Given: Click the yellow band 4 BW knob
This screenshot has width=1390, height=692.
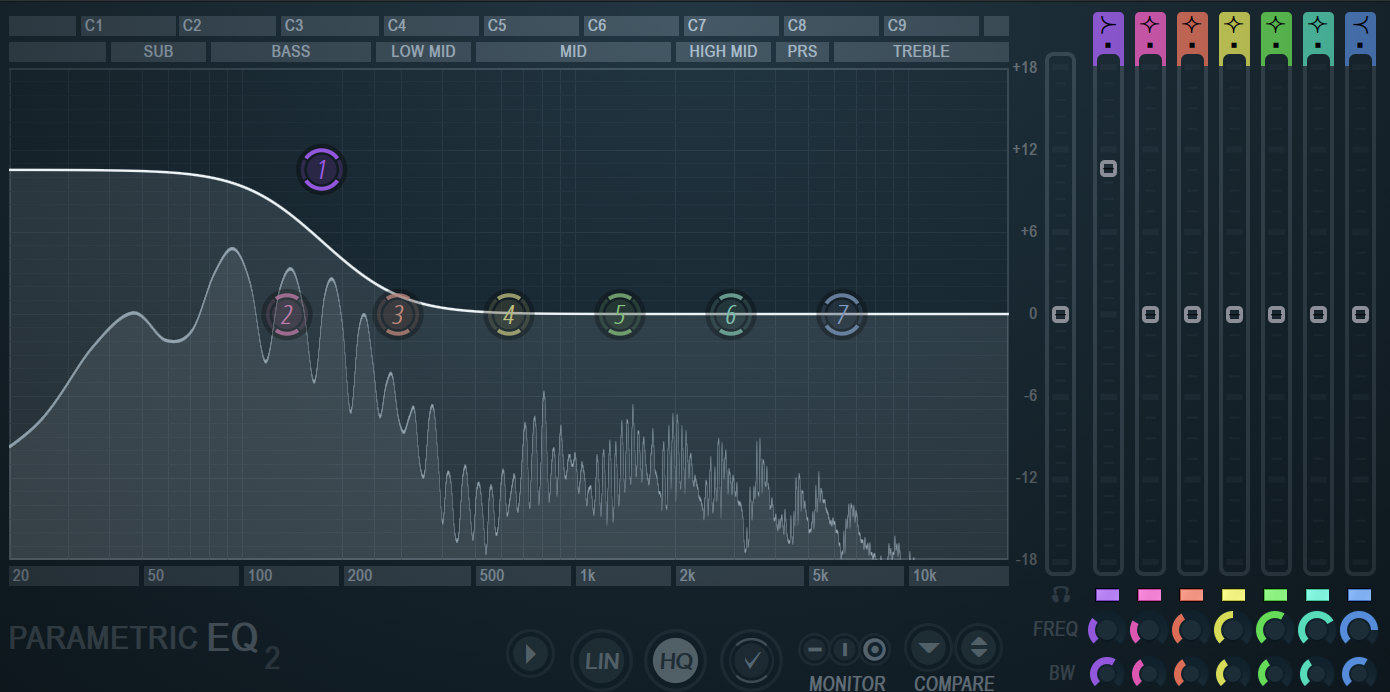Looking at the screenshot, I should pyautogui.click(x=1233, y=672).
